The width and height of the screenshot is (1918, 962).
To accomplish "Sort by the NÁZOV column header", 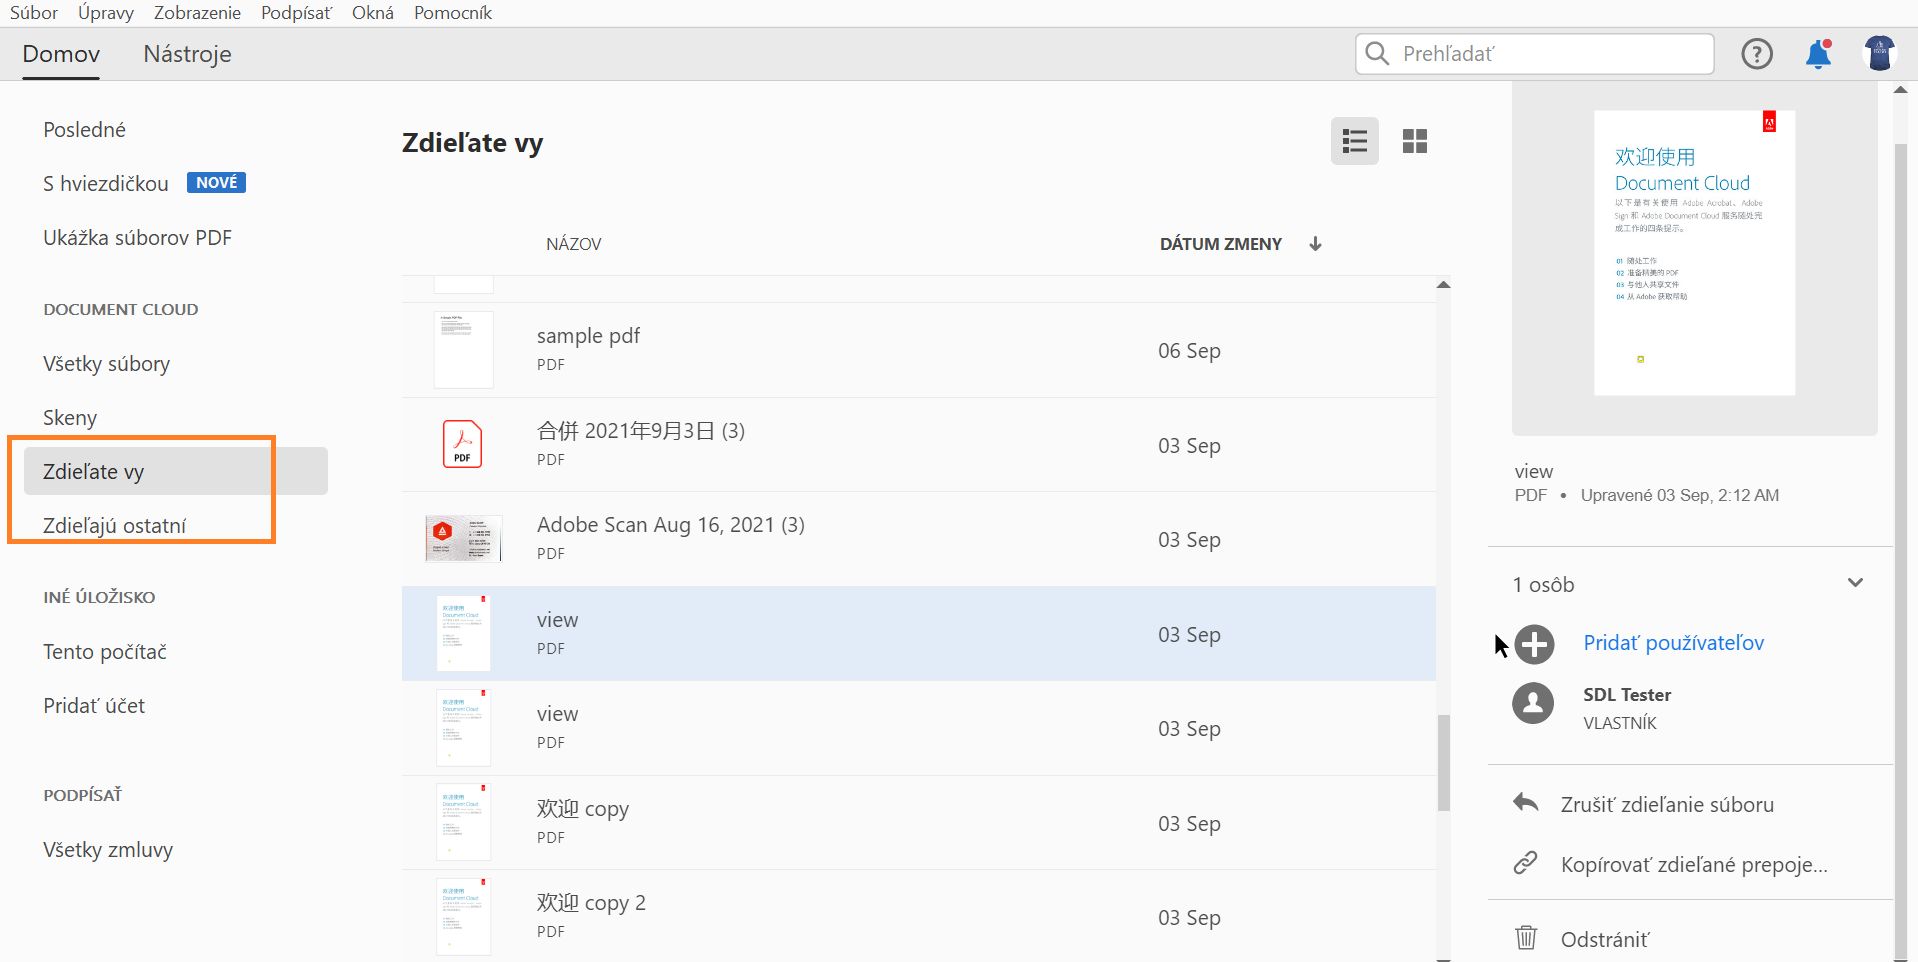I will (x=574, y=244).
